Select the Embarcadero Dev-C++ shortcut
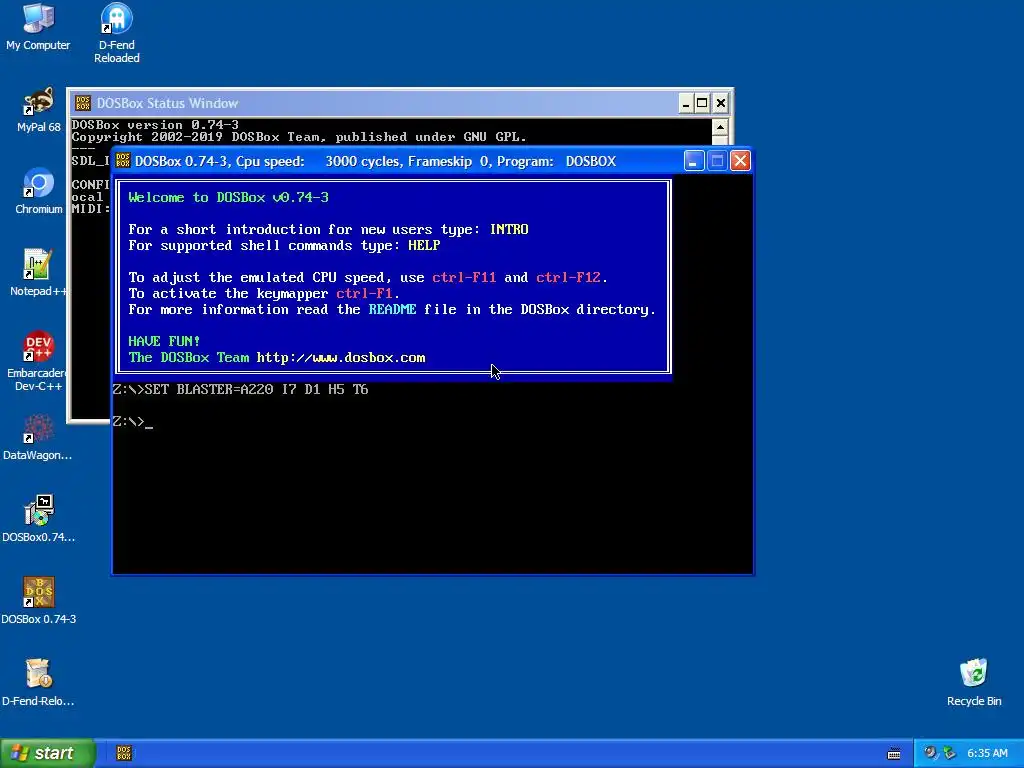The height and width of the screenshot is (768, 1024). coord(38,361)
